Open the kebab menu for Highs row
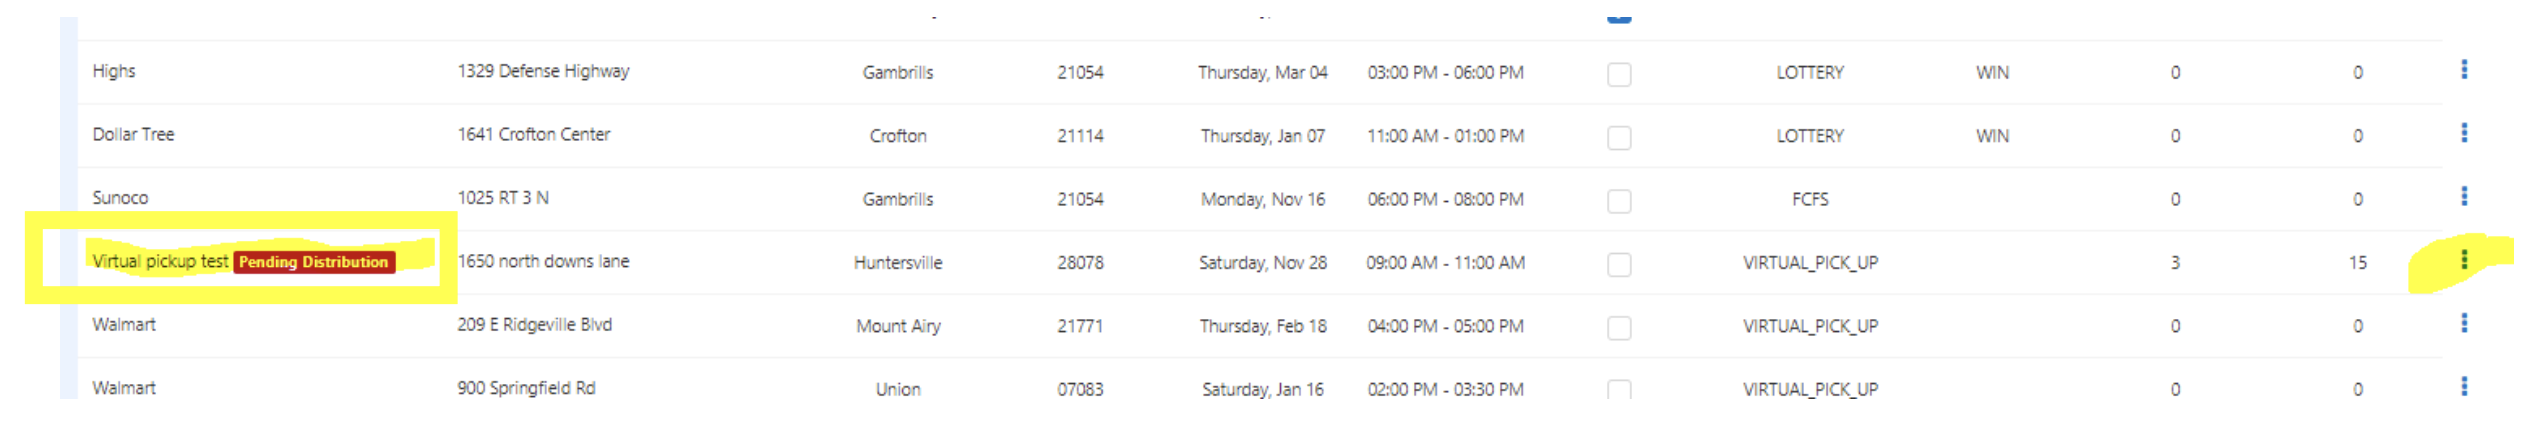2542x448 pixels. click(2464, 70)
